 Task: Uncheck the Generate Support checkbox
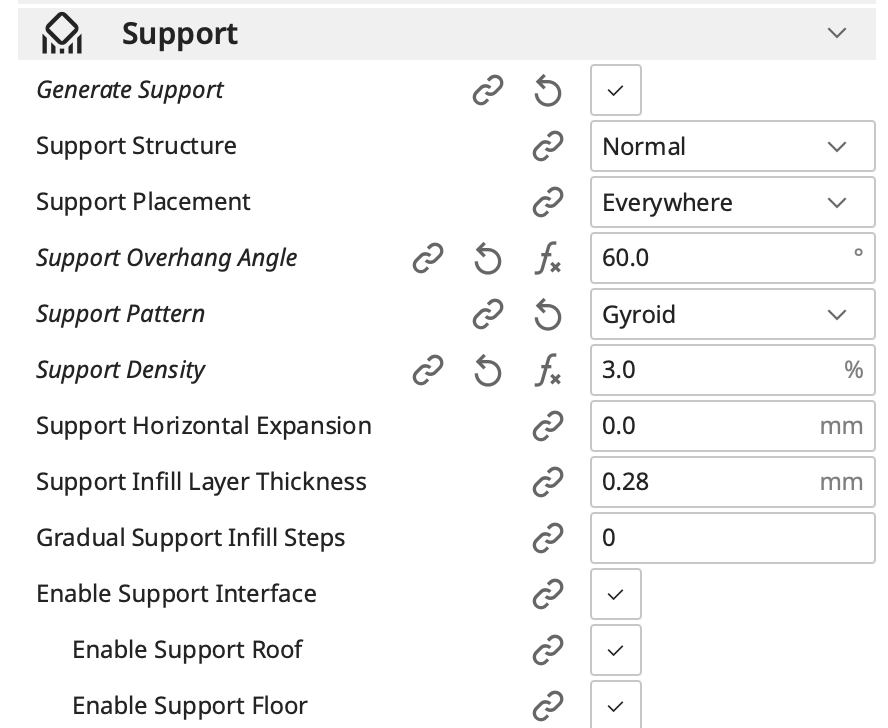point(615,91)
